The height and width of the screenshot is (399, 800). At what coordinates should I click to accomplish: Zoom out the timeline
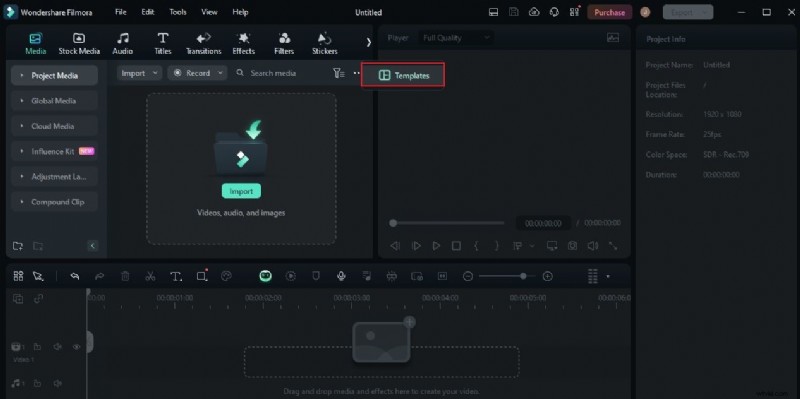pyautogui.click(x=467, y=276)
